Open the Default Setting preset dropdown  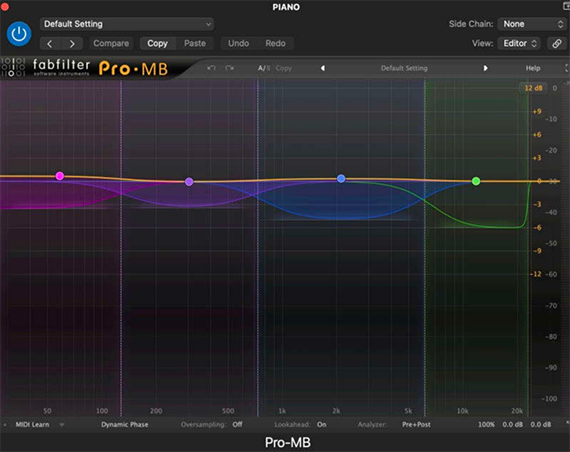(x=127, y=24)
